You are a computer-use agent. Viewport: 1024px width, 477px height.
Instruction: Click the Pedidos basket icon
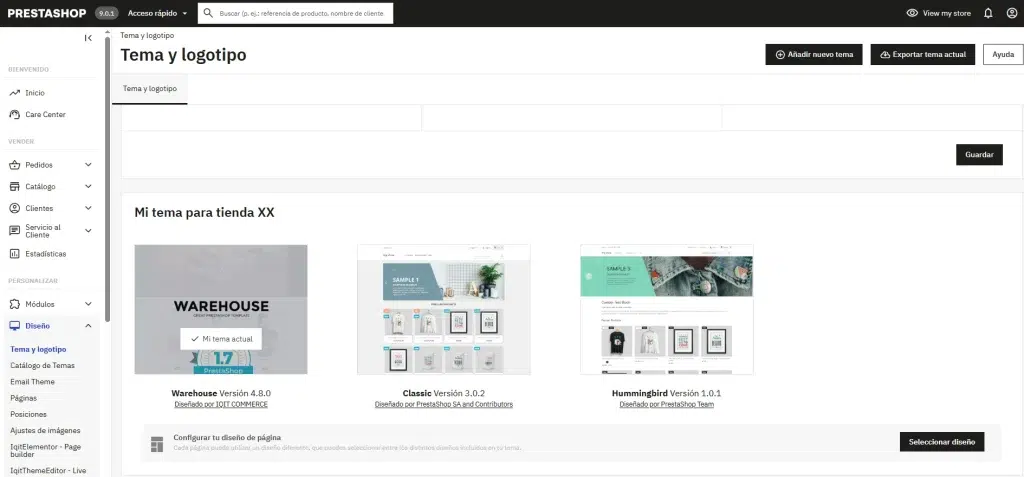pos(14,165)
